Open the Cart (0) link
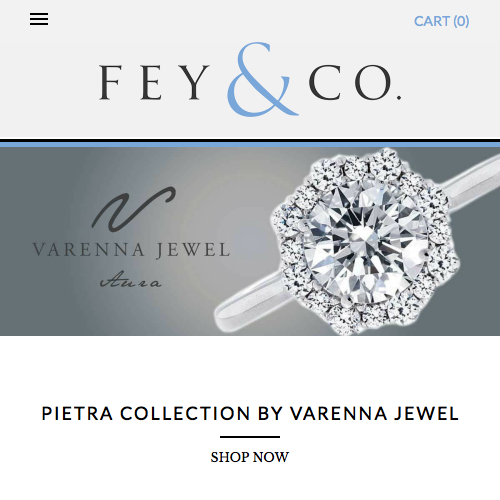 tap(442, 21)
